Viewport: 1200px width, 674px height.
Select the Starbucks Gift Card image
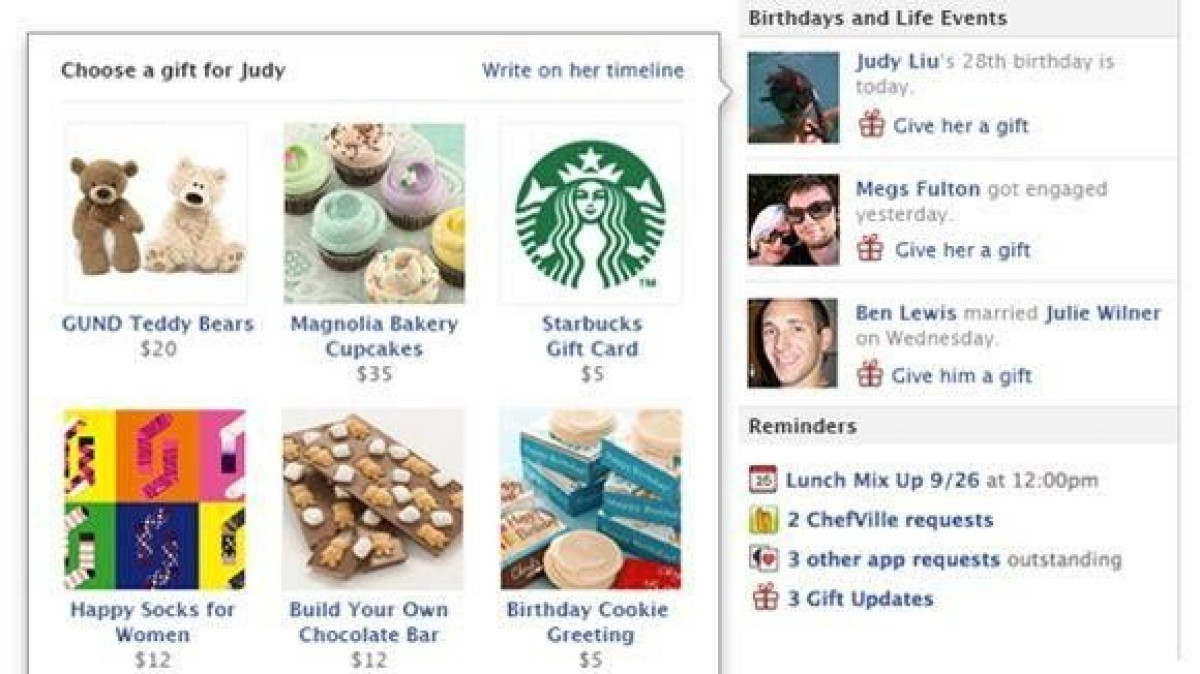591,214
